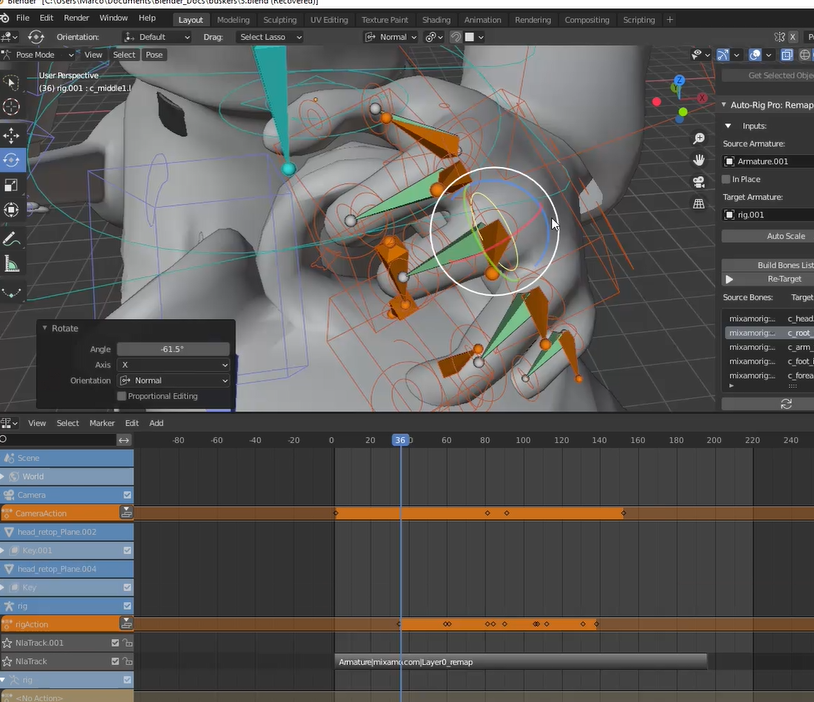Select the Measure tool
814x702 pixels.
(12, 263)
